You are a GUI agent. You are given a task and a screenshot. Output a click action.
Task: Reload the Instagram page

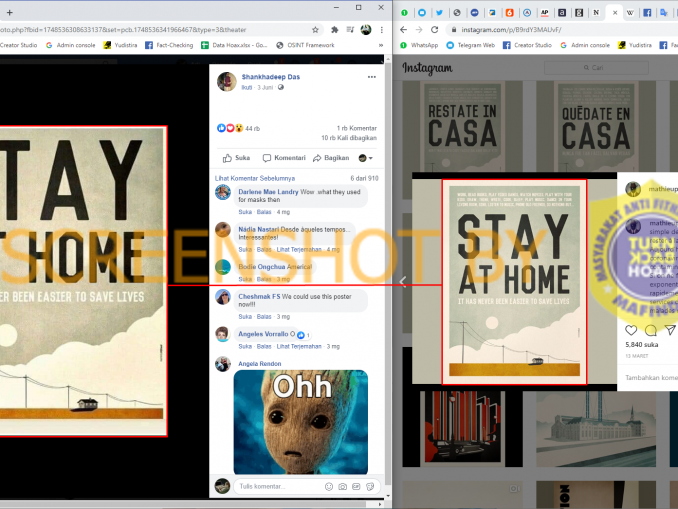(435, 30)
